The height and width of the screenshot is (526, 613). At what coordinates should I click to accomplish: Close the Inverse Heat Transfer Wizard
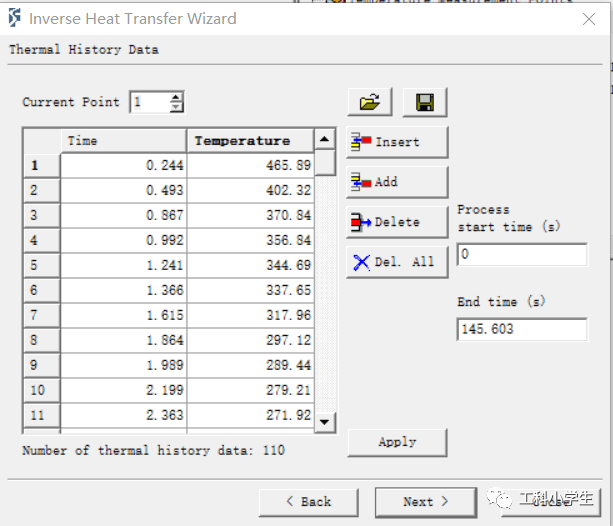pos(589,19)
